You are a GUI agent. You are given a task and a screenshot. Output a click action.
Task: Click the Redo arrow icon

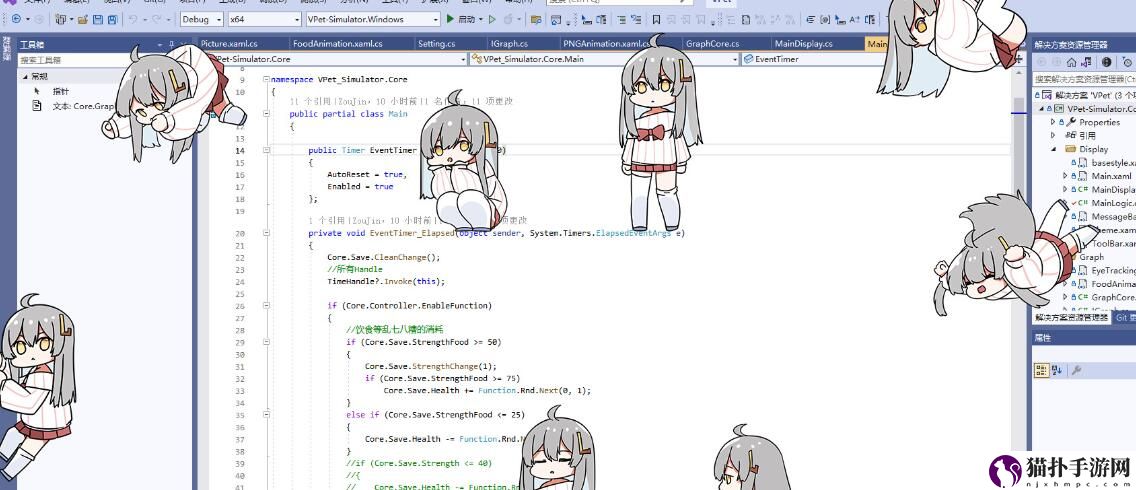pyautogui.click(x=156, y=19)
